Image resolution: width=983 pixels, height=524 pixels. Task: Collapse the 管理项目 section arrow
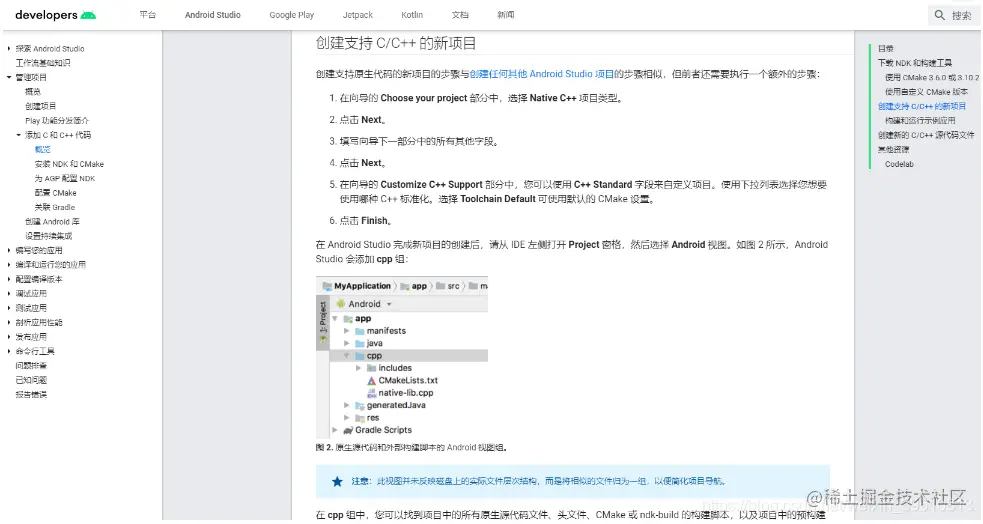[9, 77]
